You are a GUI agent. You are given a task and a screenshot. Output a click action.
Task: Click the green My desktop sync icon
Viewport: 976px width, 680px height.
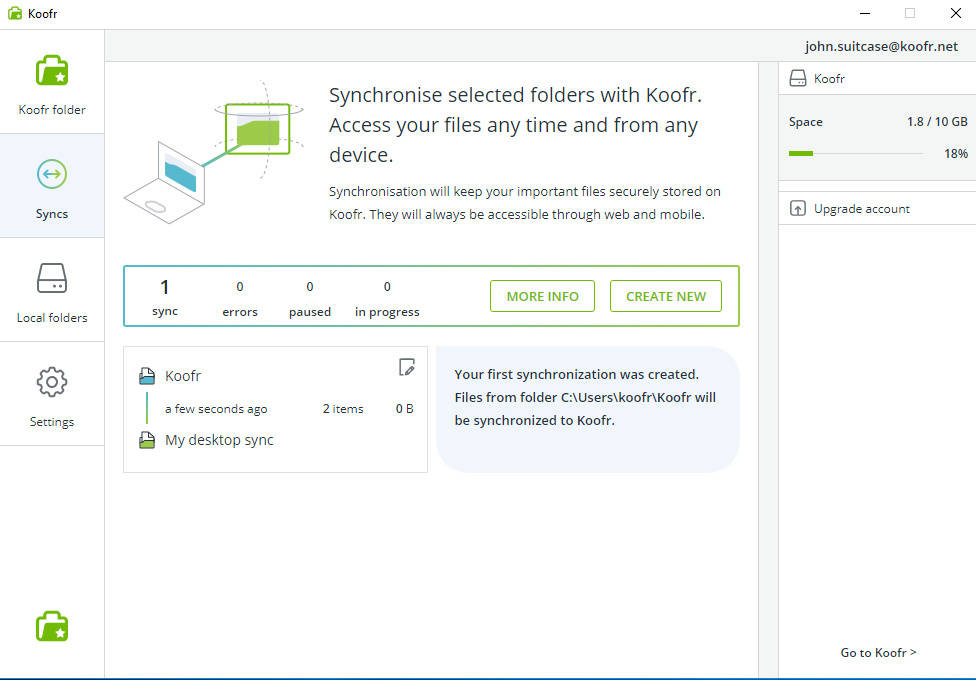[x=147, y=440]
